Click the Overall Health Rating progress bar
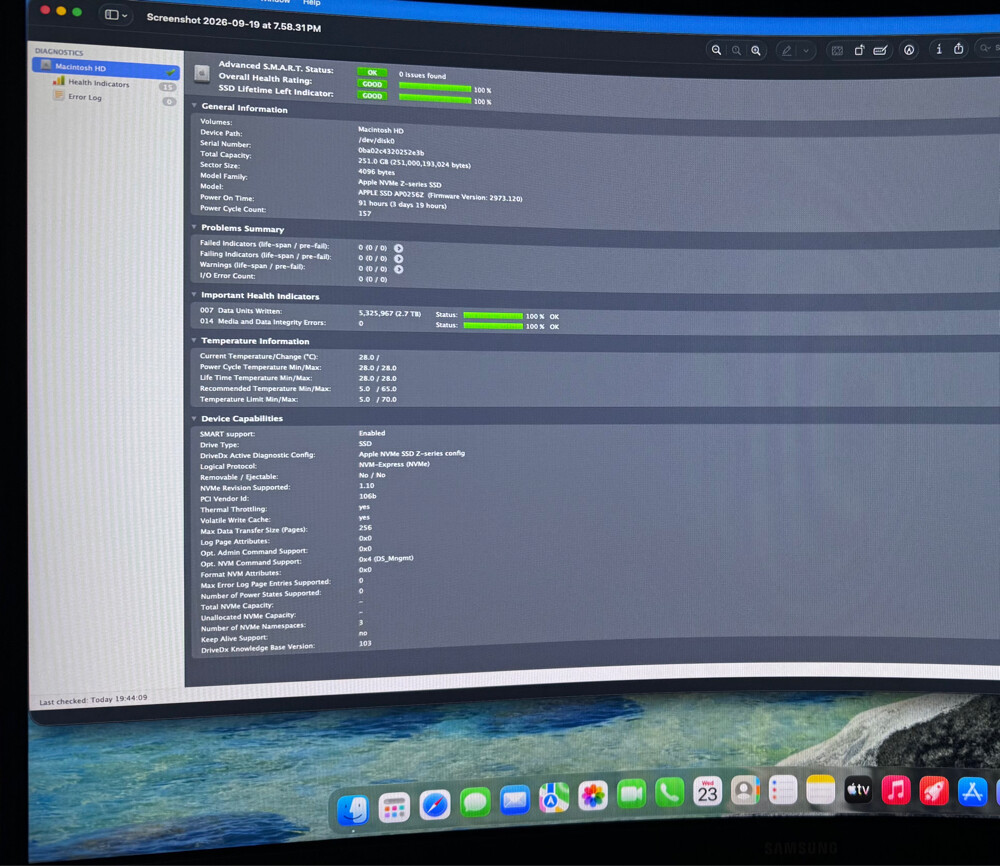 (435, 88)
